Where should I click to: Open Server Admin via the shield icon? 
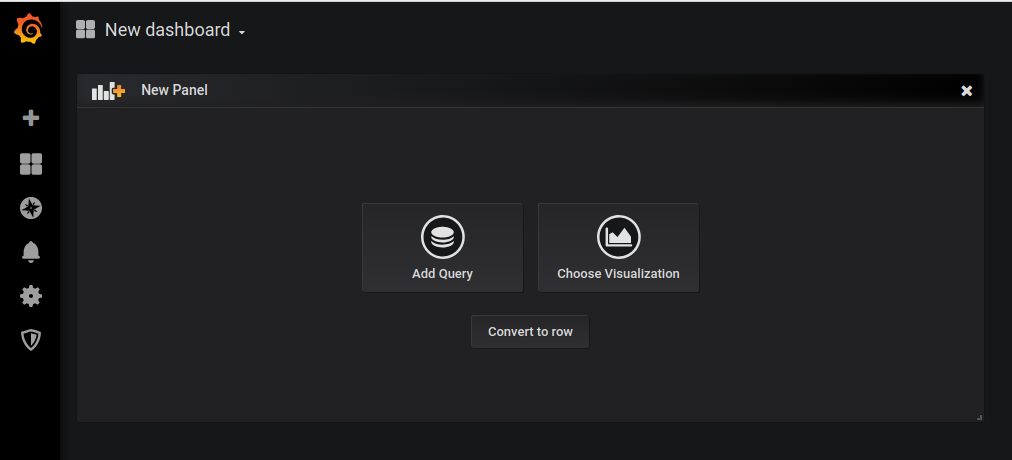click(31, 339)
